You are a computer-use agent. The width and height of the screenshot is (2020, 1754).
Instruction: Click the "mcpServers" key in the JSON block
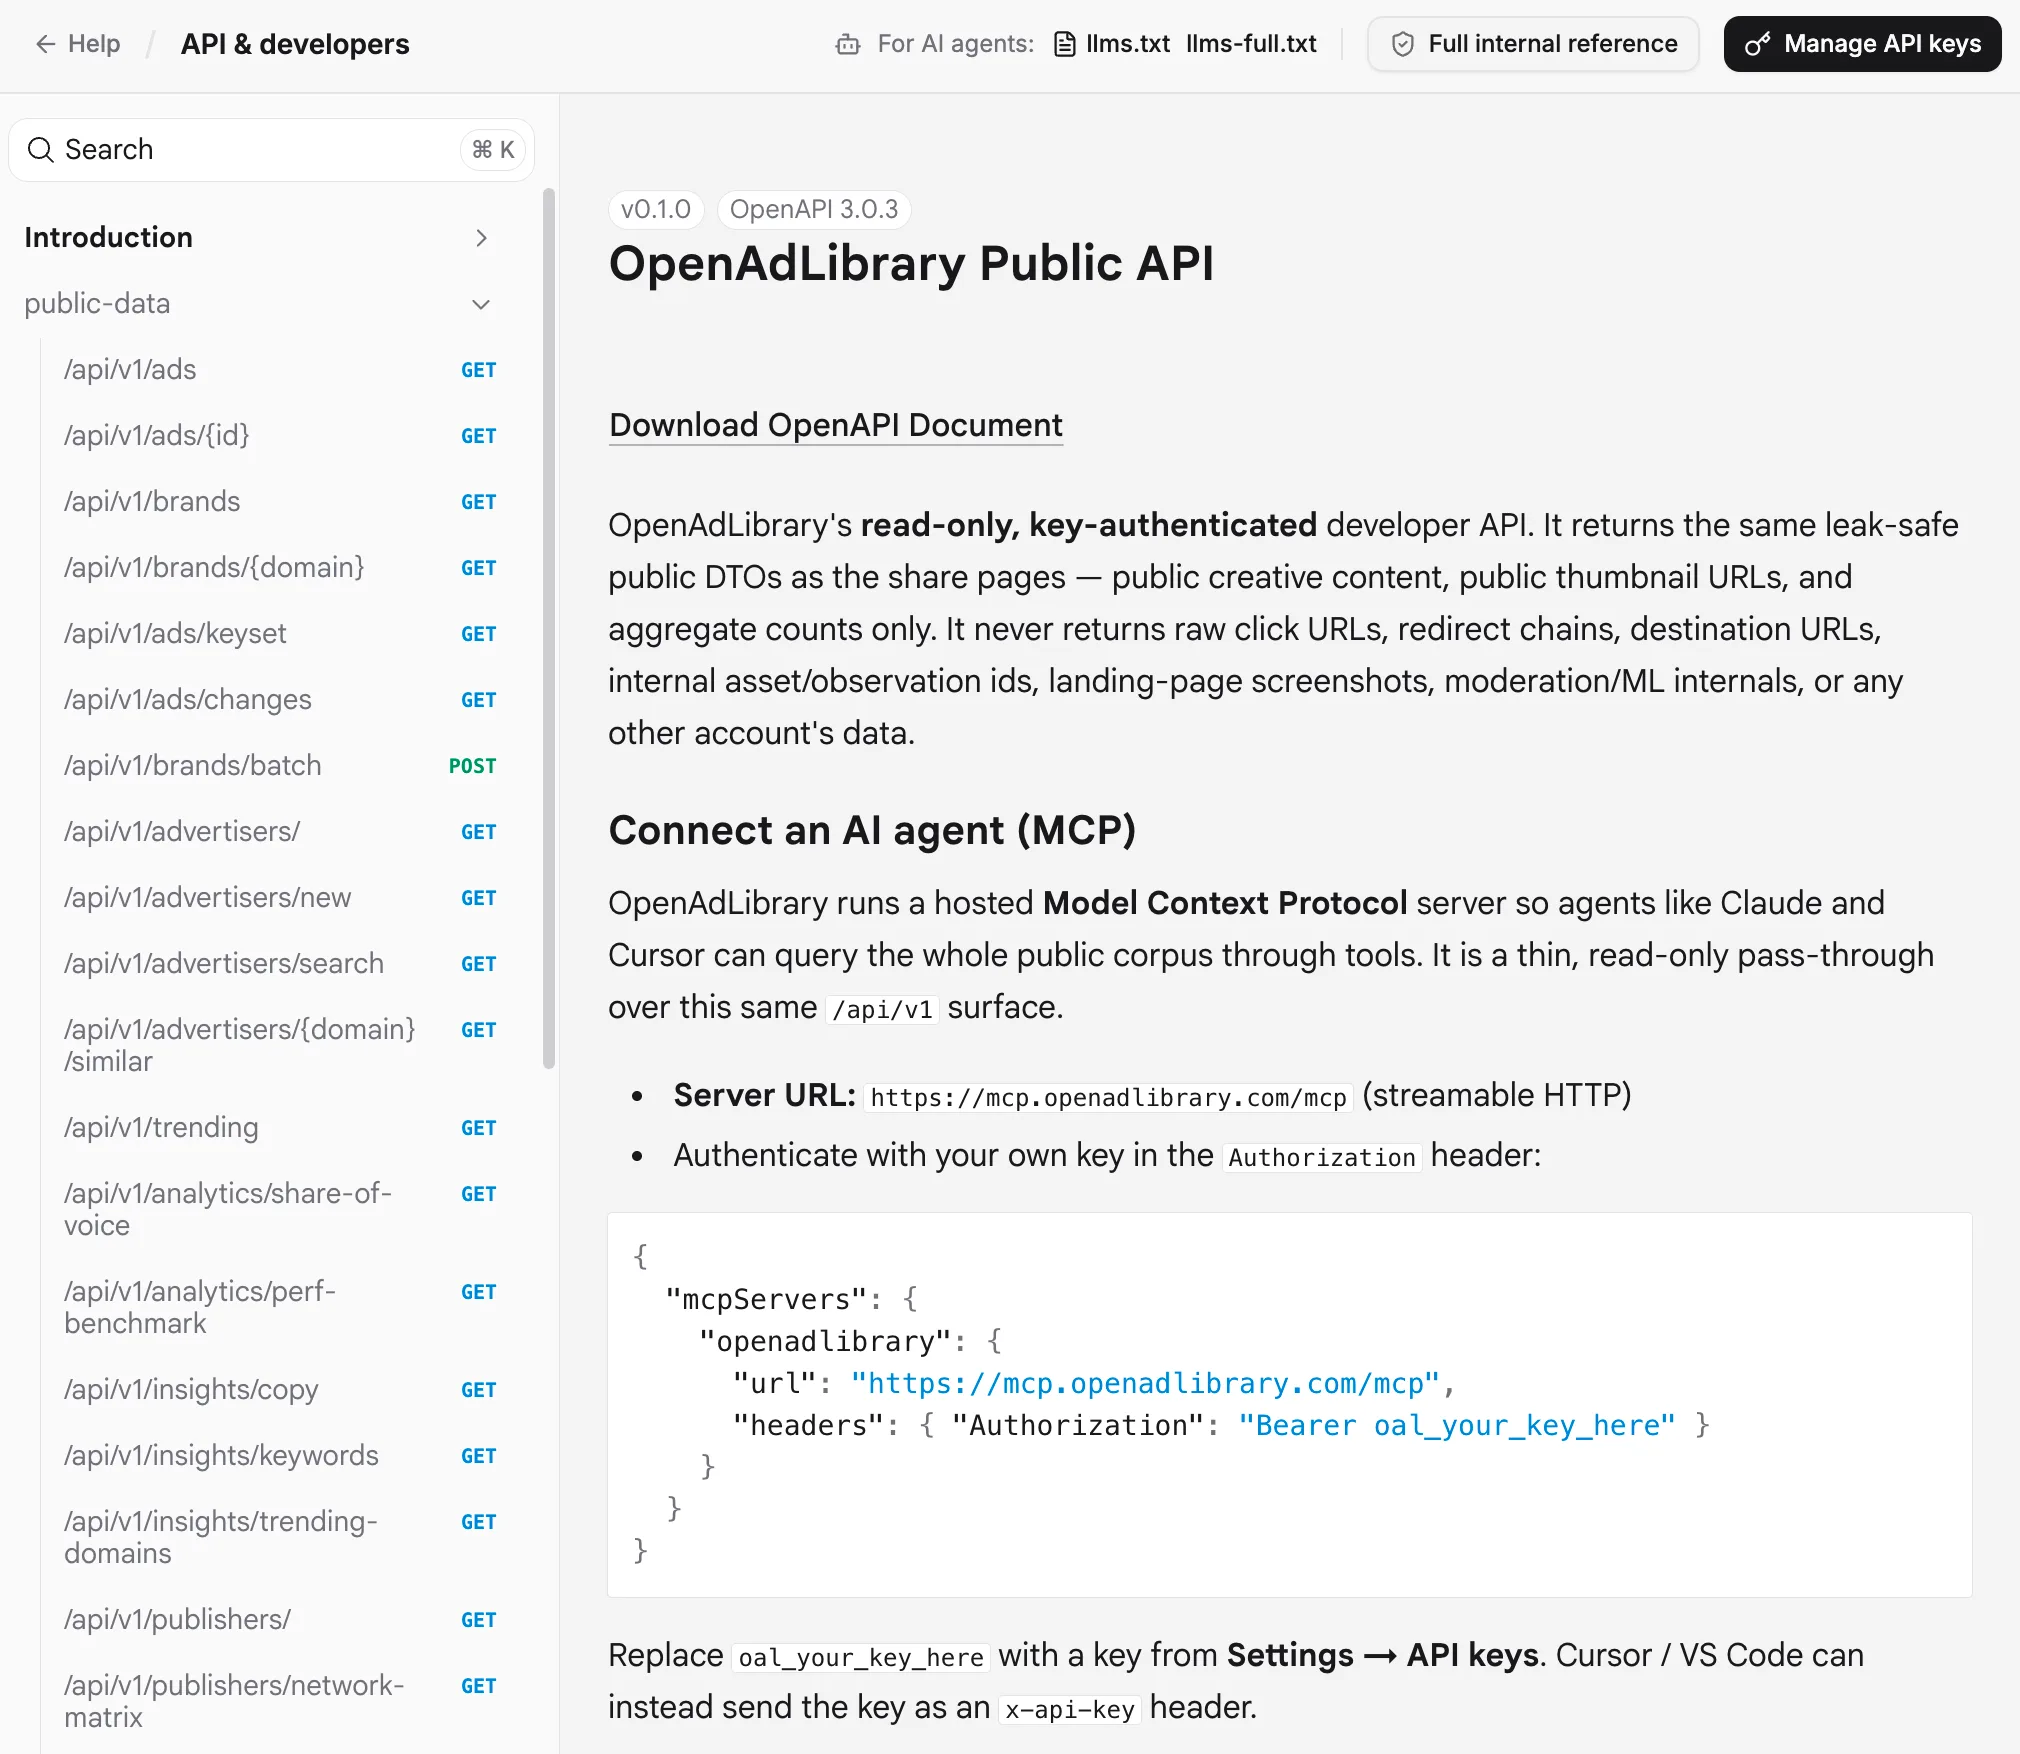pos(766,1300)
